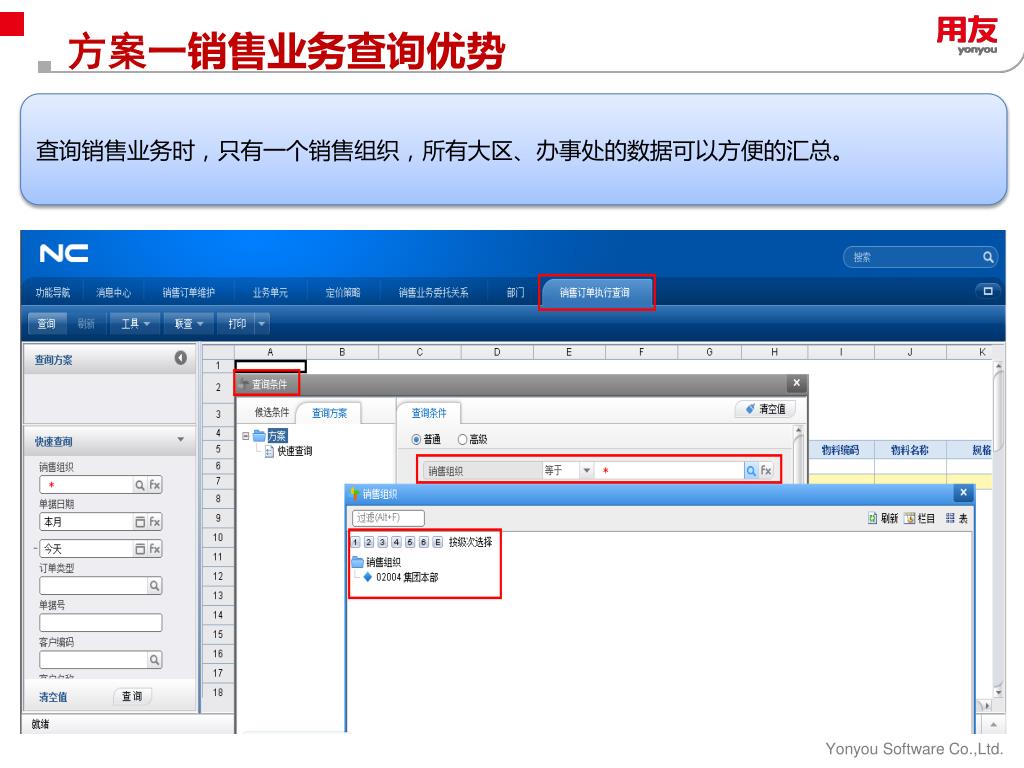Select 02004 集团本部 tree node
This screenshot has width=1024, height=768.
(x=407, y=577)
